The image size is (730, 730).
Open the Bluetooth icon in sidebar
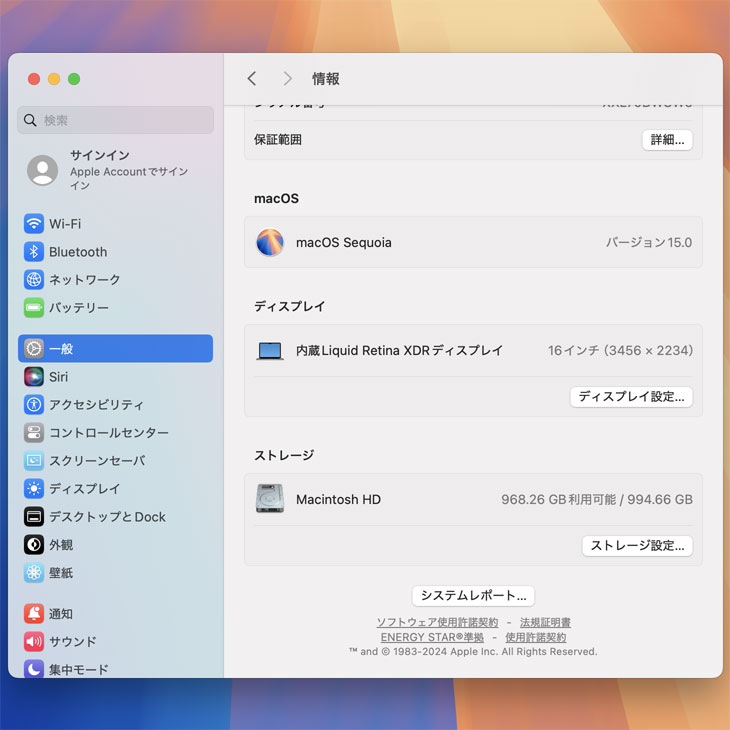[34, 252]
